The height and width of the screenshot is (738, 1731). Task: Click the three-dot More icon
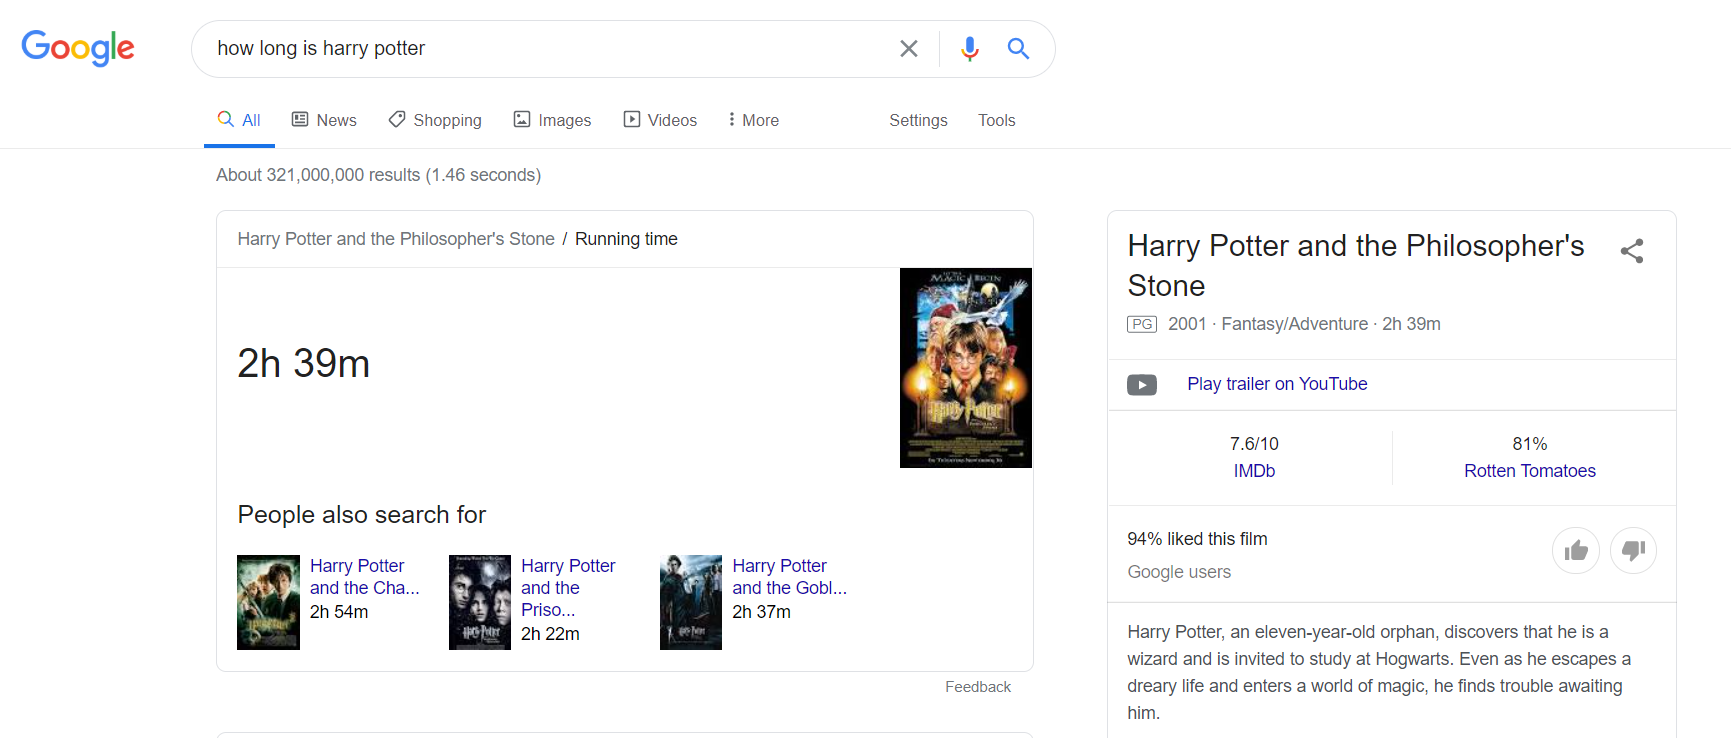(x=732, y=119)
